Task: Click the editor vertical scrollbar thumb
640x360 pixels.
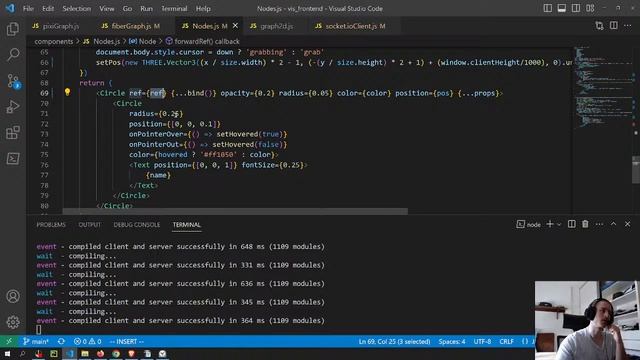Action: pyautogui.click(x=636, y=170)
